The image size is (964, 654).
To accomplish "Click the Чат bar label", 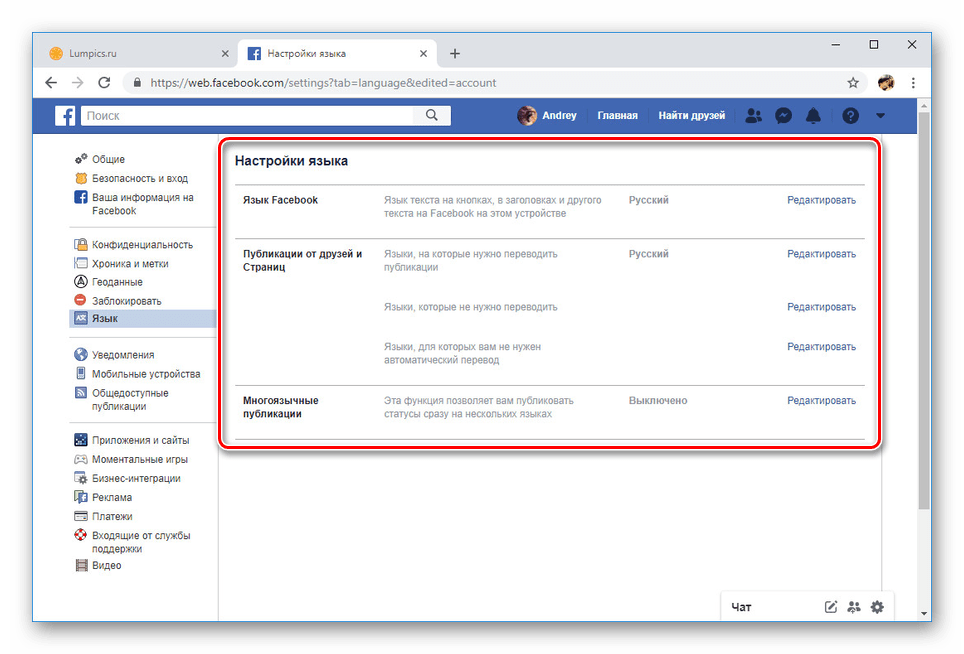I will (741, 607).
